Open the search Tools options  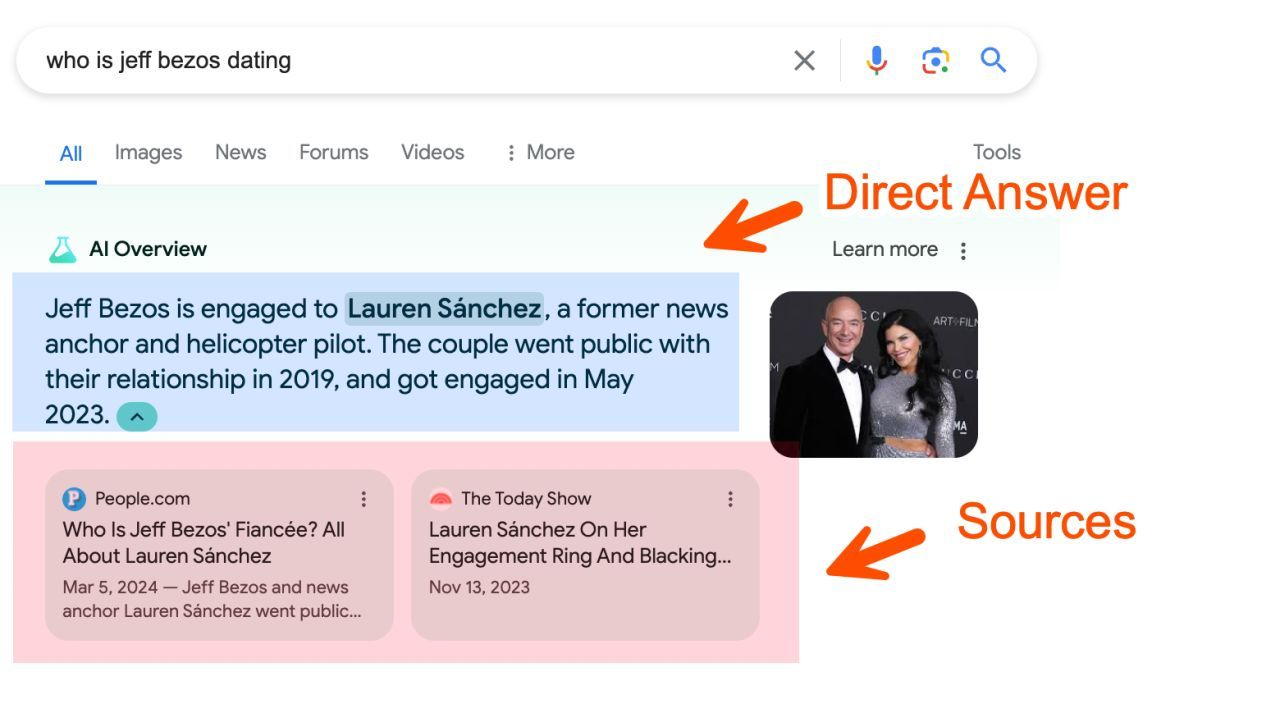coord(997,152)
